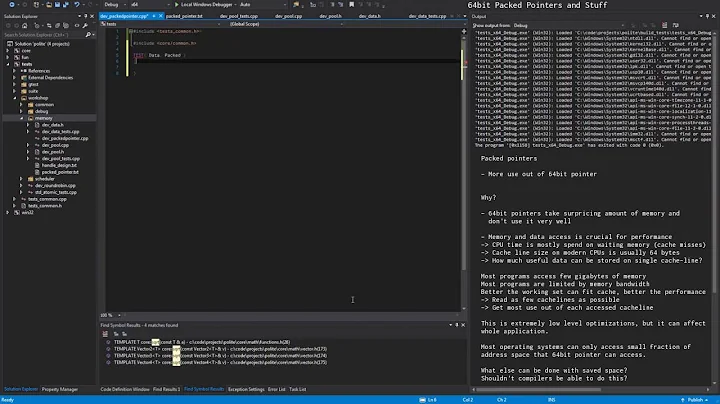Open Find in Files from the toolbar
720x404 pixels.
[296, 5]
